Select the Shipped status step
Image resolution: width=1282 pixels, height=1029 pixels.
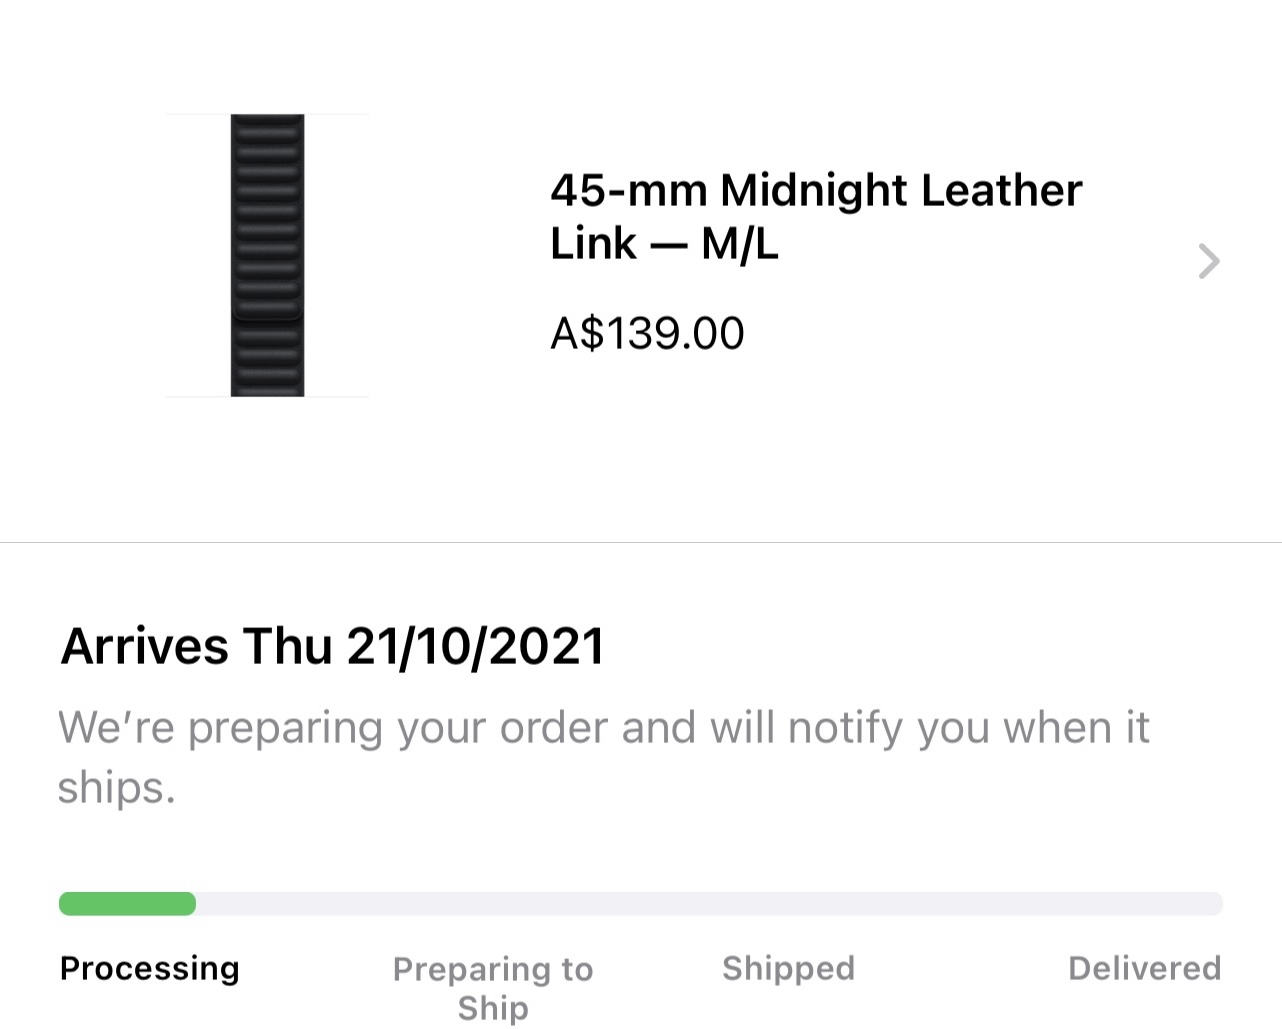coord(788,968)
